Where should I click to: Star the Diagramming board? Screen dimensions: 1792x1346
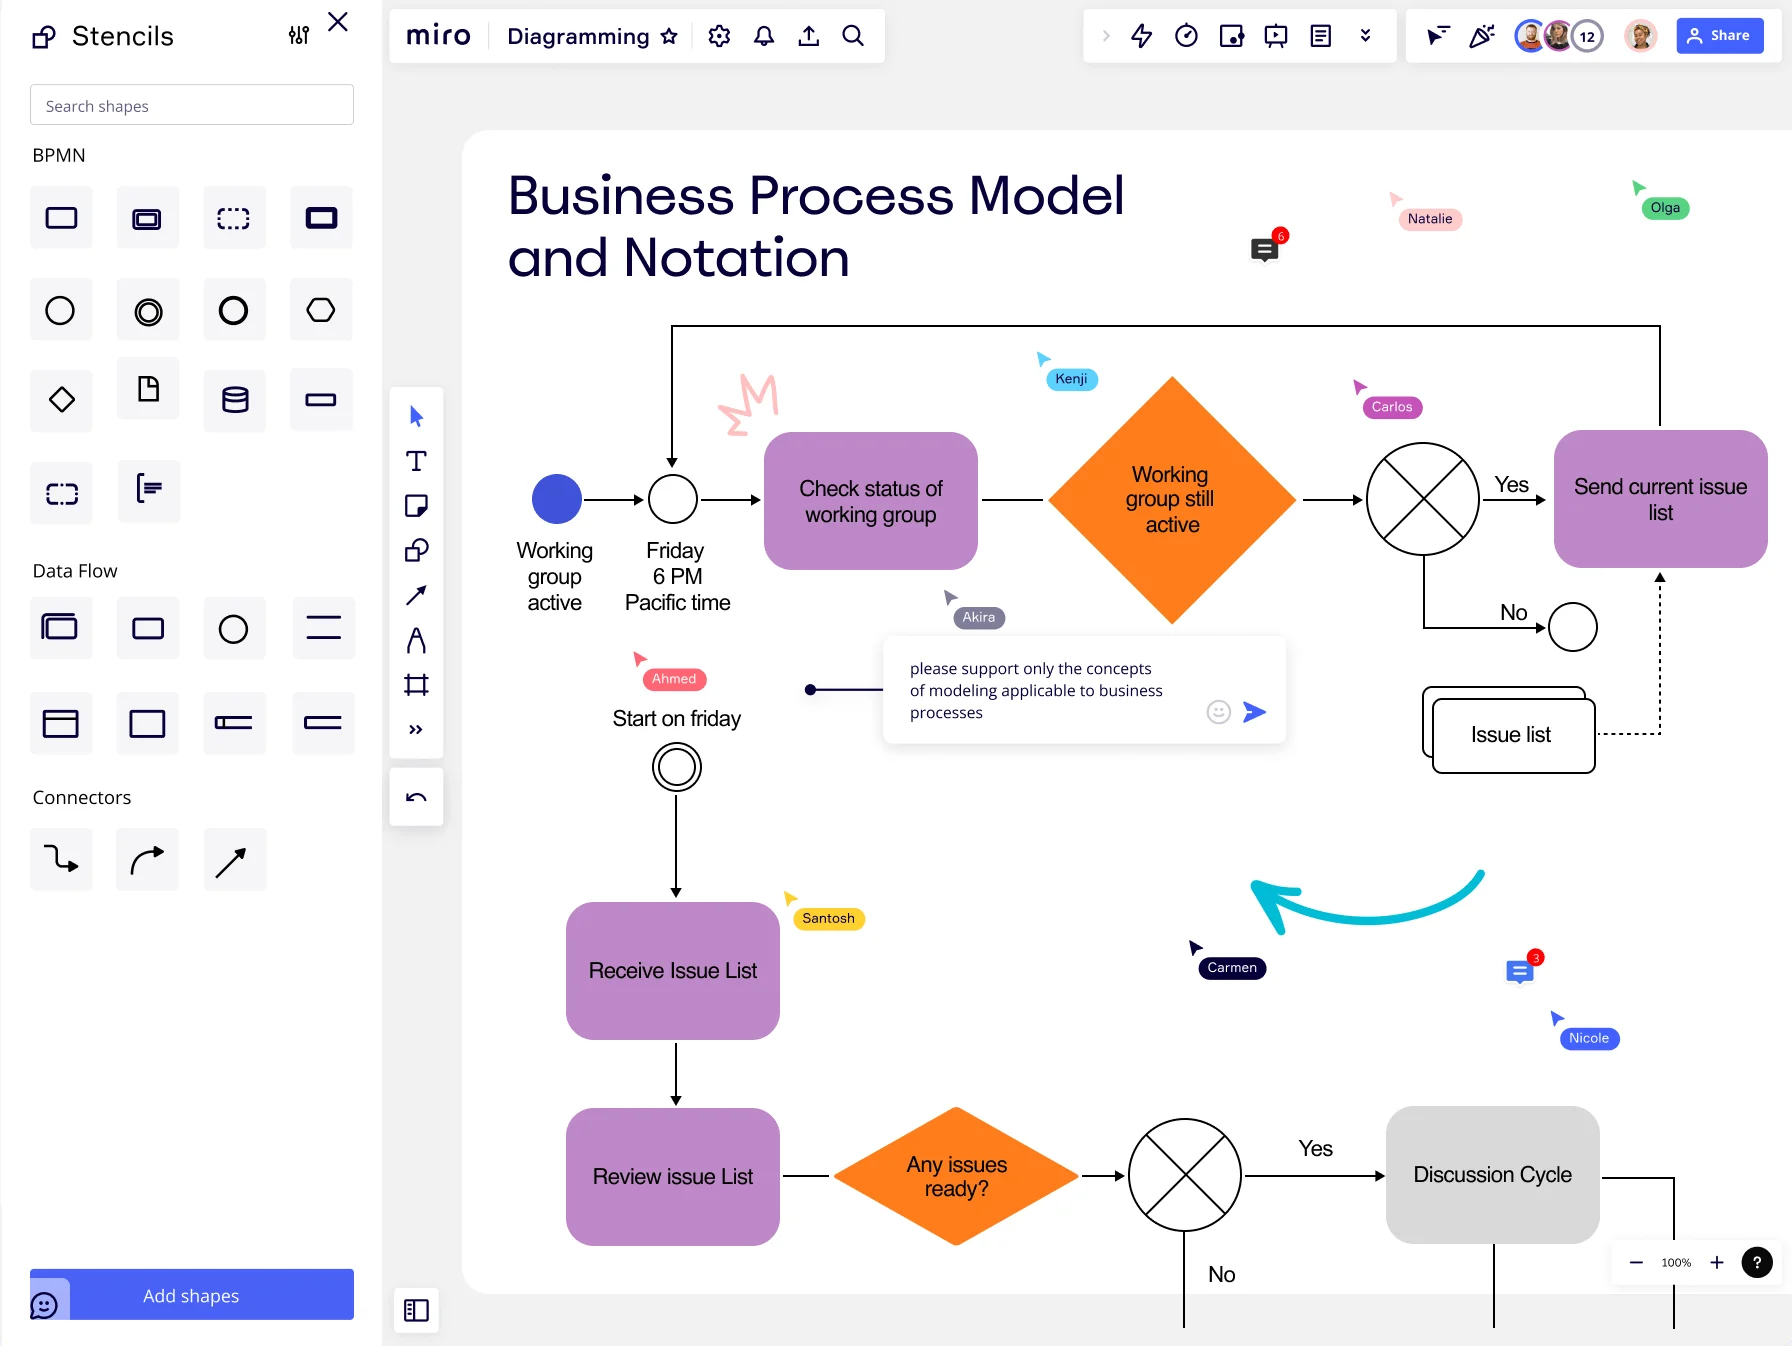pyautogui.click(x=669, y=36)
